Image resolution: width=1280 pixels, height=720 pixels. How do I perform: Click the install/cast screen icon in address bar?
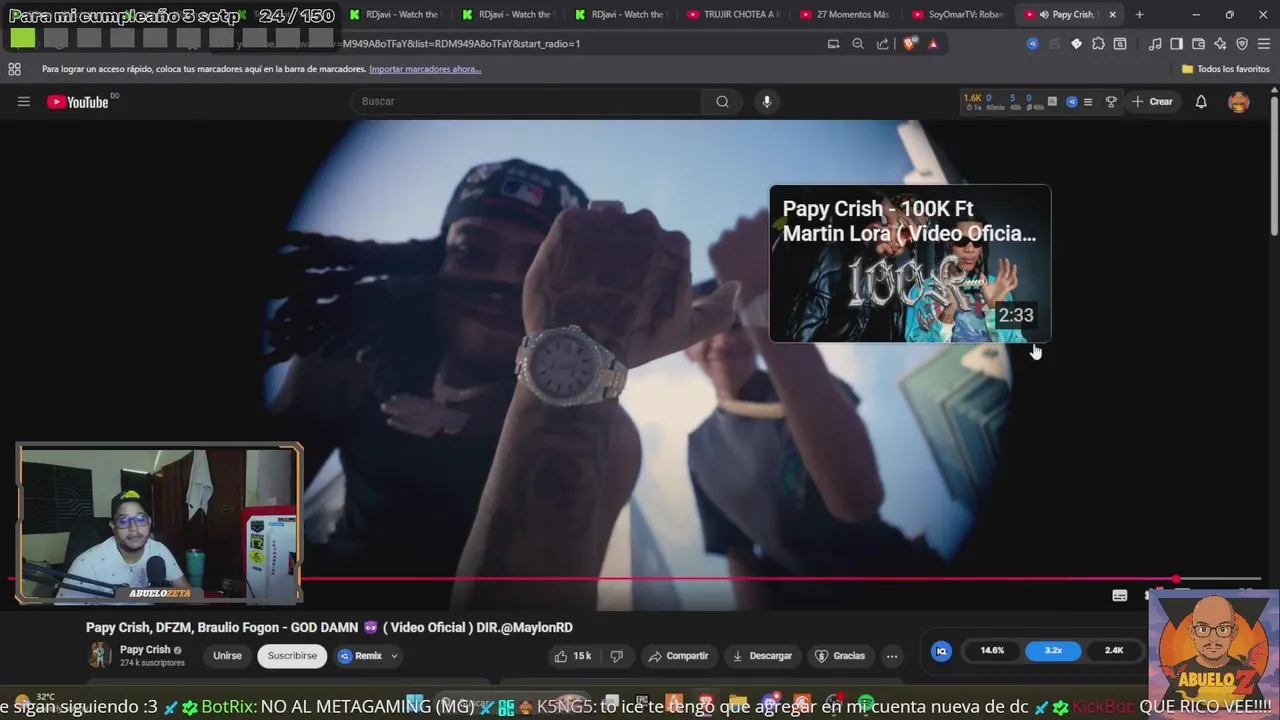coord(834,44)
